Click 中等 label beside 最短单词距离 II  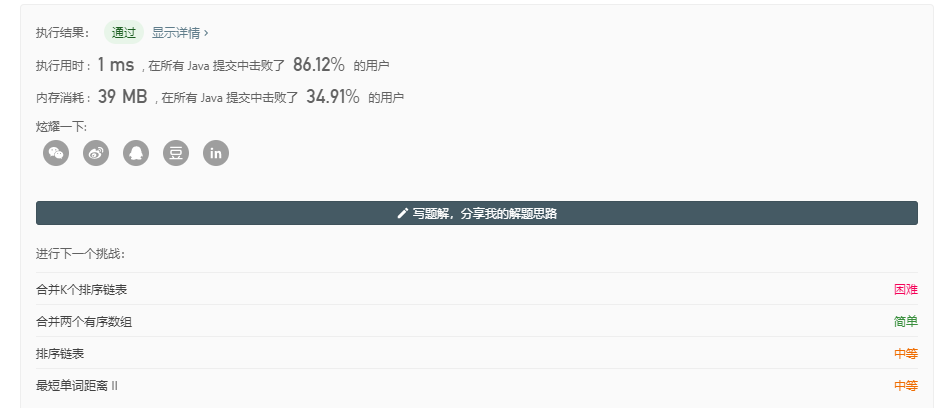click(x=905, y=385)
